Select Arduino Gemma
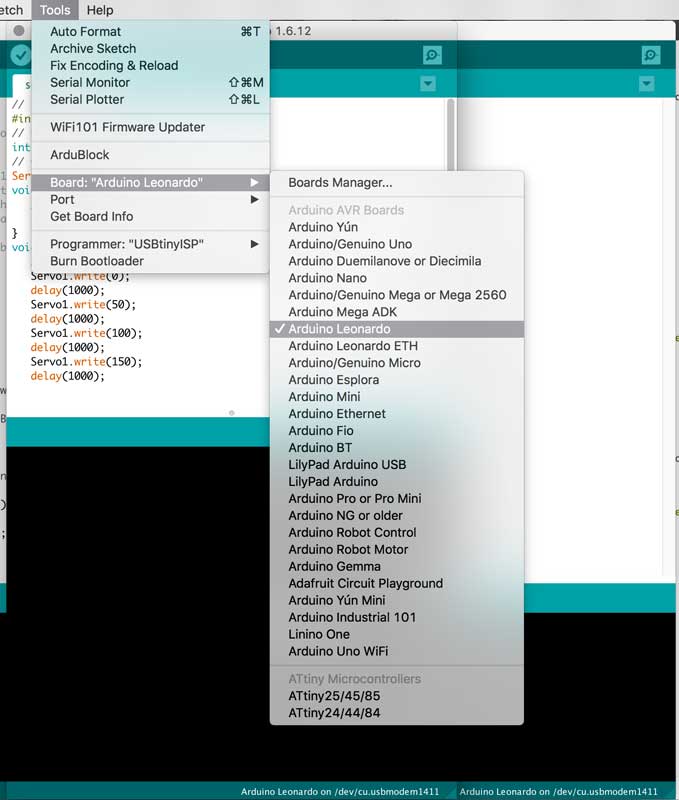 (x=397, y=566)
